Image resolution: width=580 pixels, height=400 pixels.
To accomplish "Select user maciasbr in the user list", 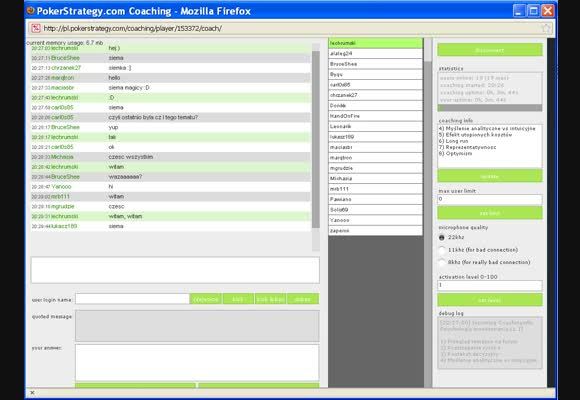I will click(375, 147).
